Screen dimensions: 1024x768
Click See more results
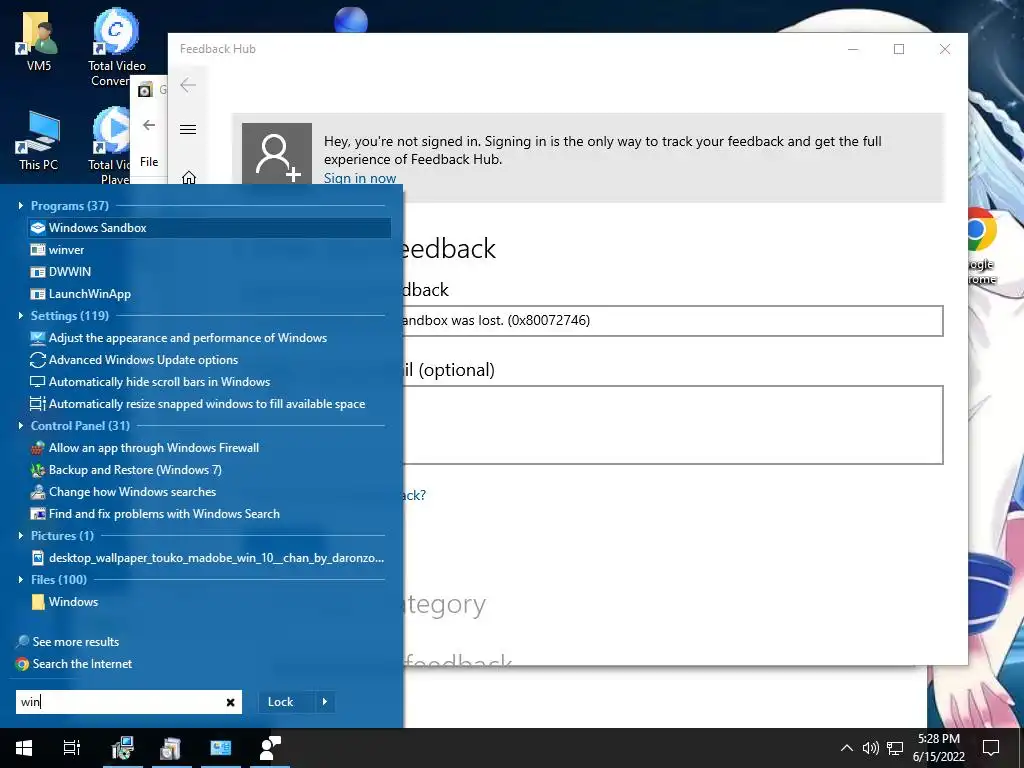point(67,642)
